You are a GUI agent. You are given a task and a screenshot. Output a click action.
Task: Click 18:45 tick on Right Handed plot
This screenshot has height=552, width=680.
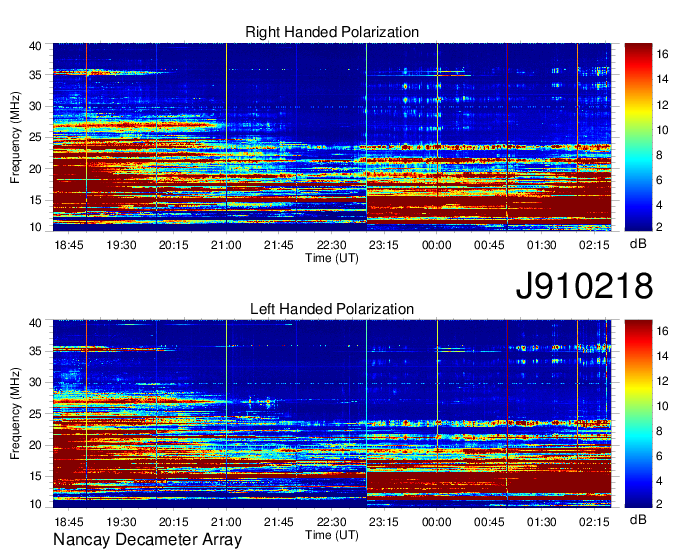pos(69,245)
